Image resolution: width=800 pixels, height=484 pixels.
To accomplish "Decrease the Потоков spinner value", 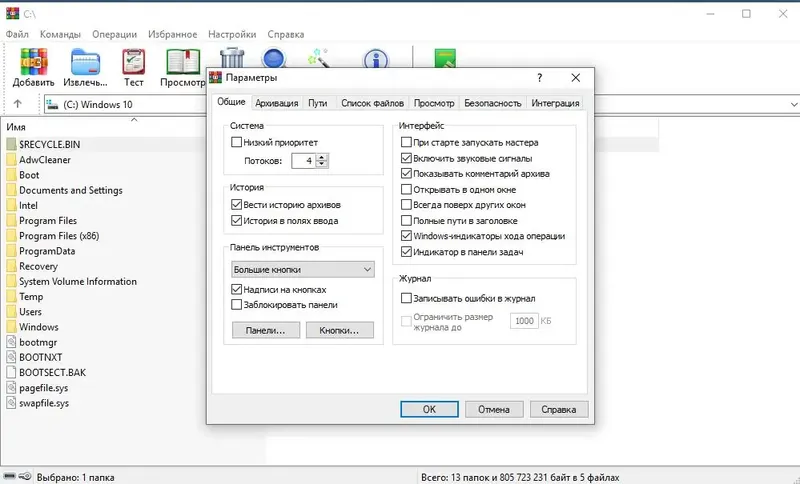I will point(321,164).
